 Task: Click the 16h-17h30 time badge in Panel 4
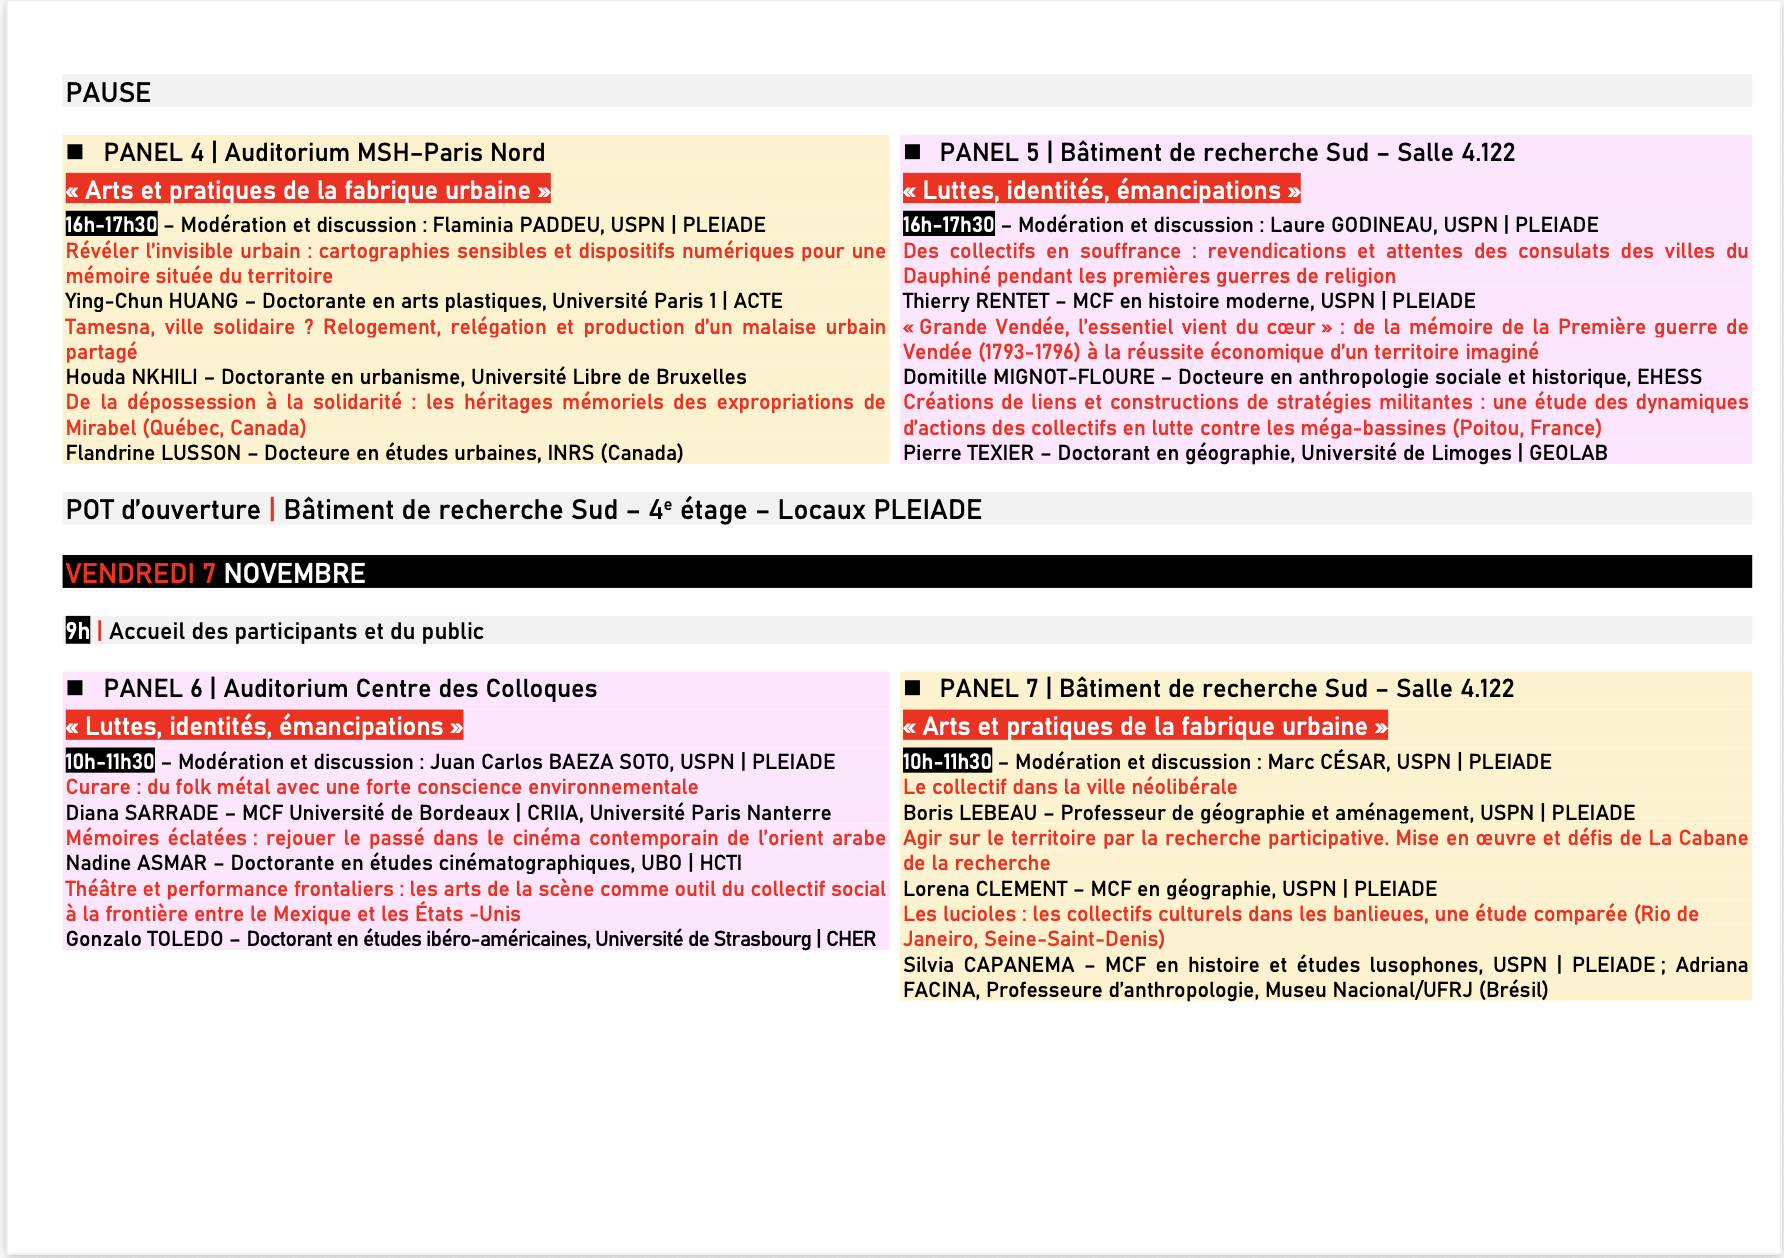(111, 225)
